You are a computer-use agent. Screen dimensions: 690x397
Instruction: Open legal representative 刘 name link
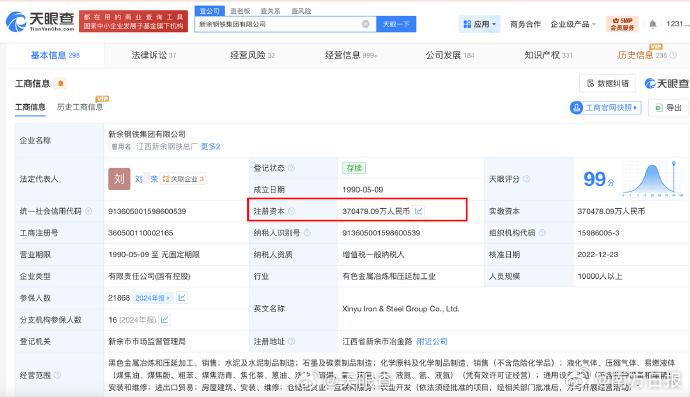tap(146, 179)
